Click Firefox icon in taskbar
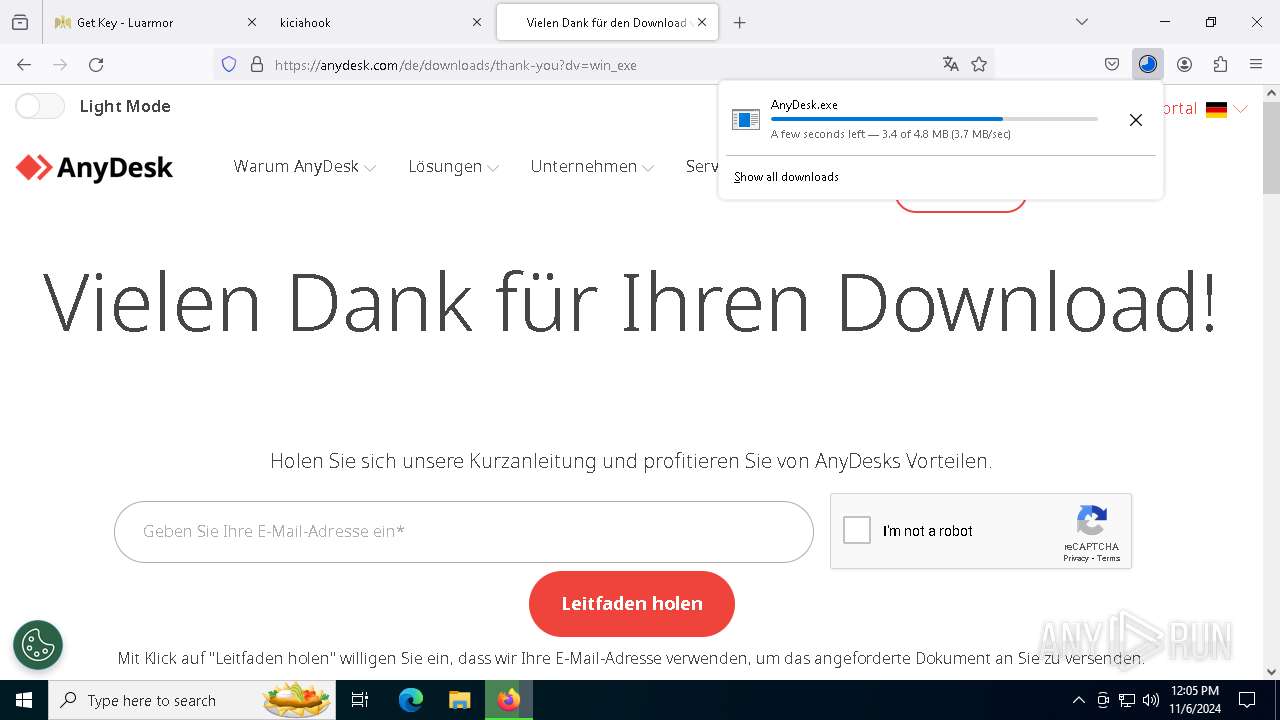The width and height of the screenshot is (1280, 720). point(509,700)
